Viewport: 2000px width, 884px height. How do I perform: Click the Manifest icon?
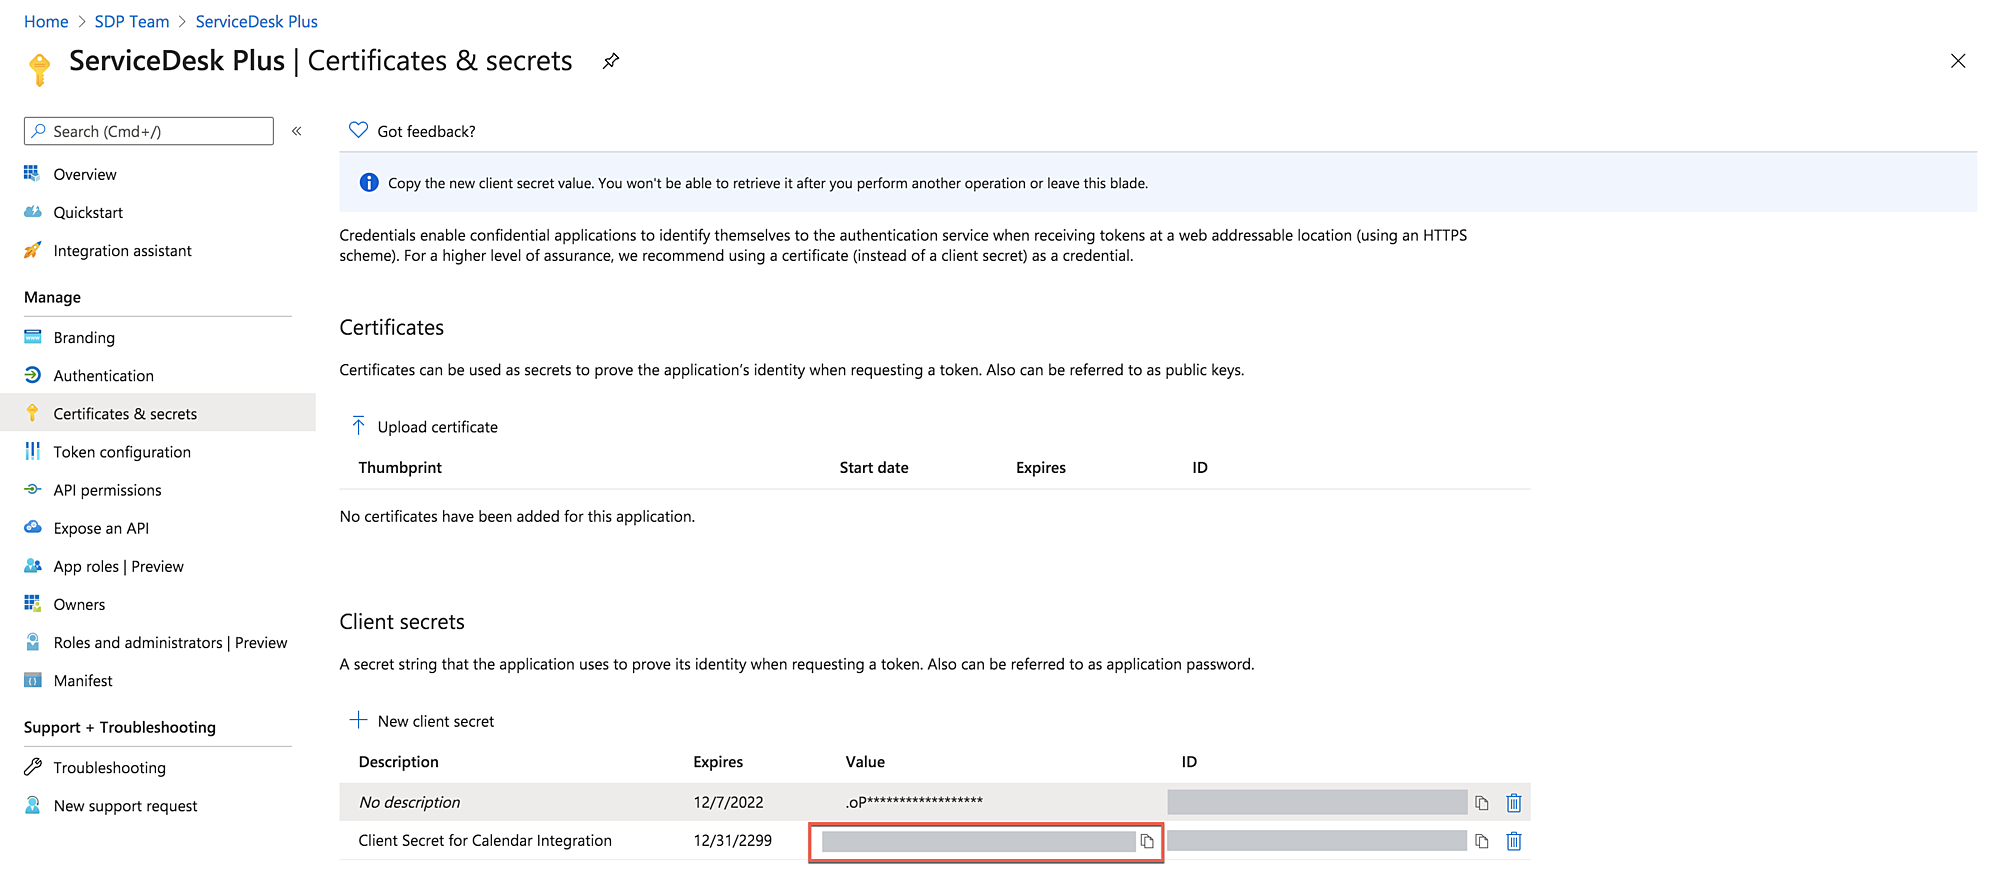click(x=32, y=679)
